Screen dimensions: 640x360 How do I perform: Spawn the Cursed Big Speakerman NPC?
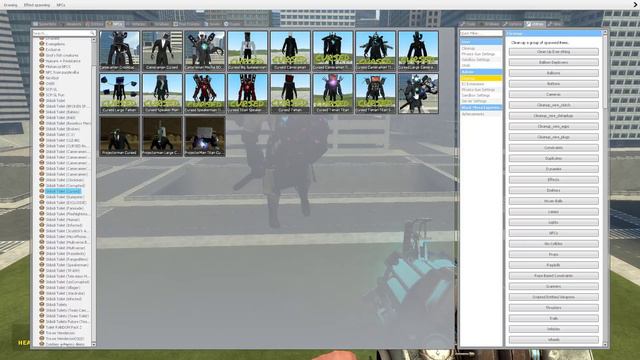point(247,51)
